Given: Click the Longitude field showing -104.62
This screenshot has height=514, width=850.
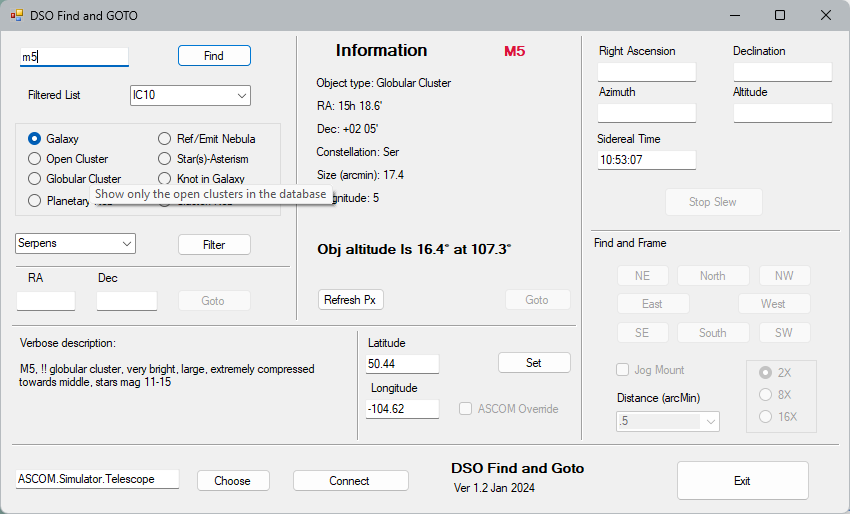Looking at the screenshot, I should [402, 409].
